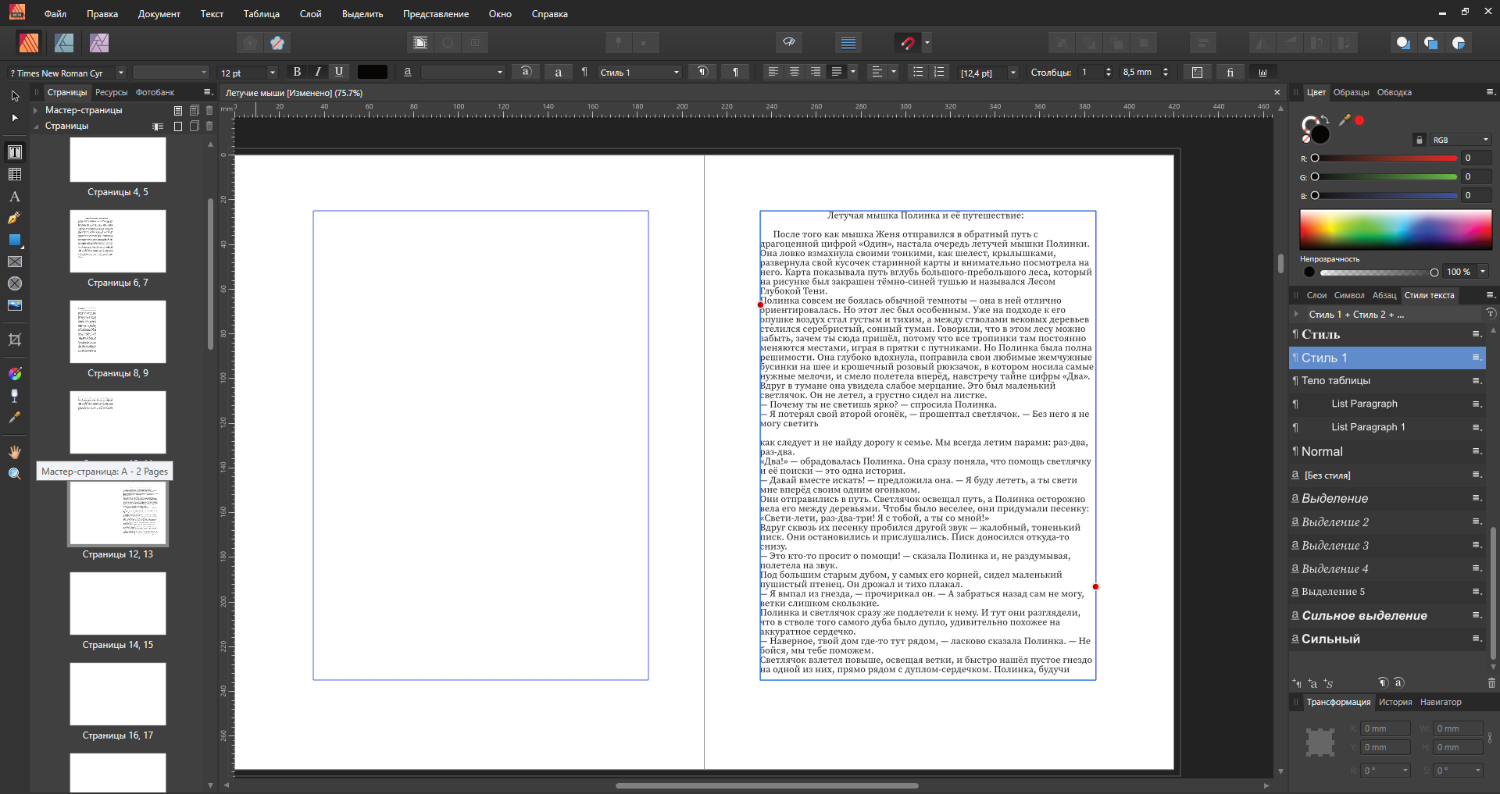Image resolution: width=1500 pixels, height=794 pixels.
Task: Switch to the Образцы tab
Action: (1351, 92)
